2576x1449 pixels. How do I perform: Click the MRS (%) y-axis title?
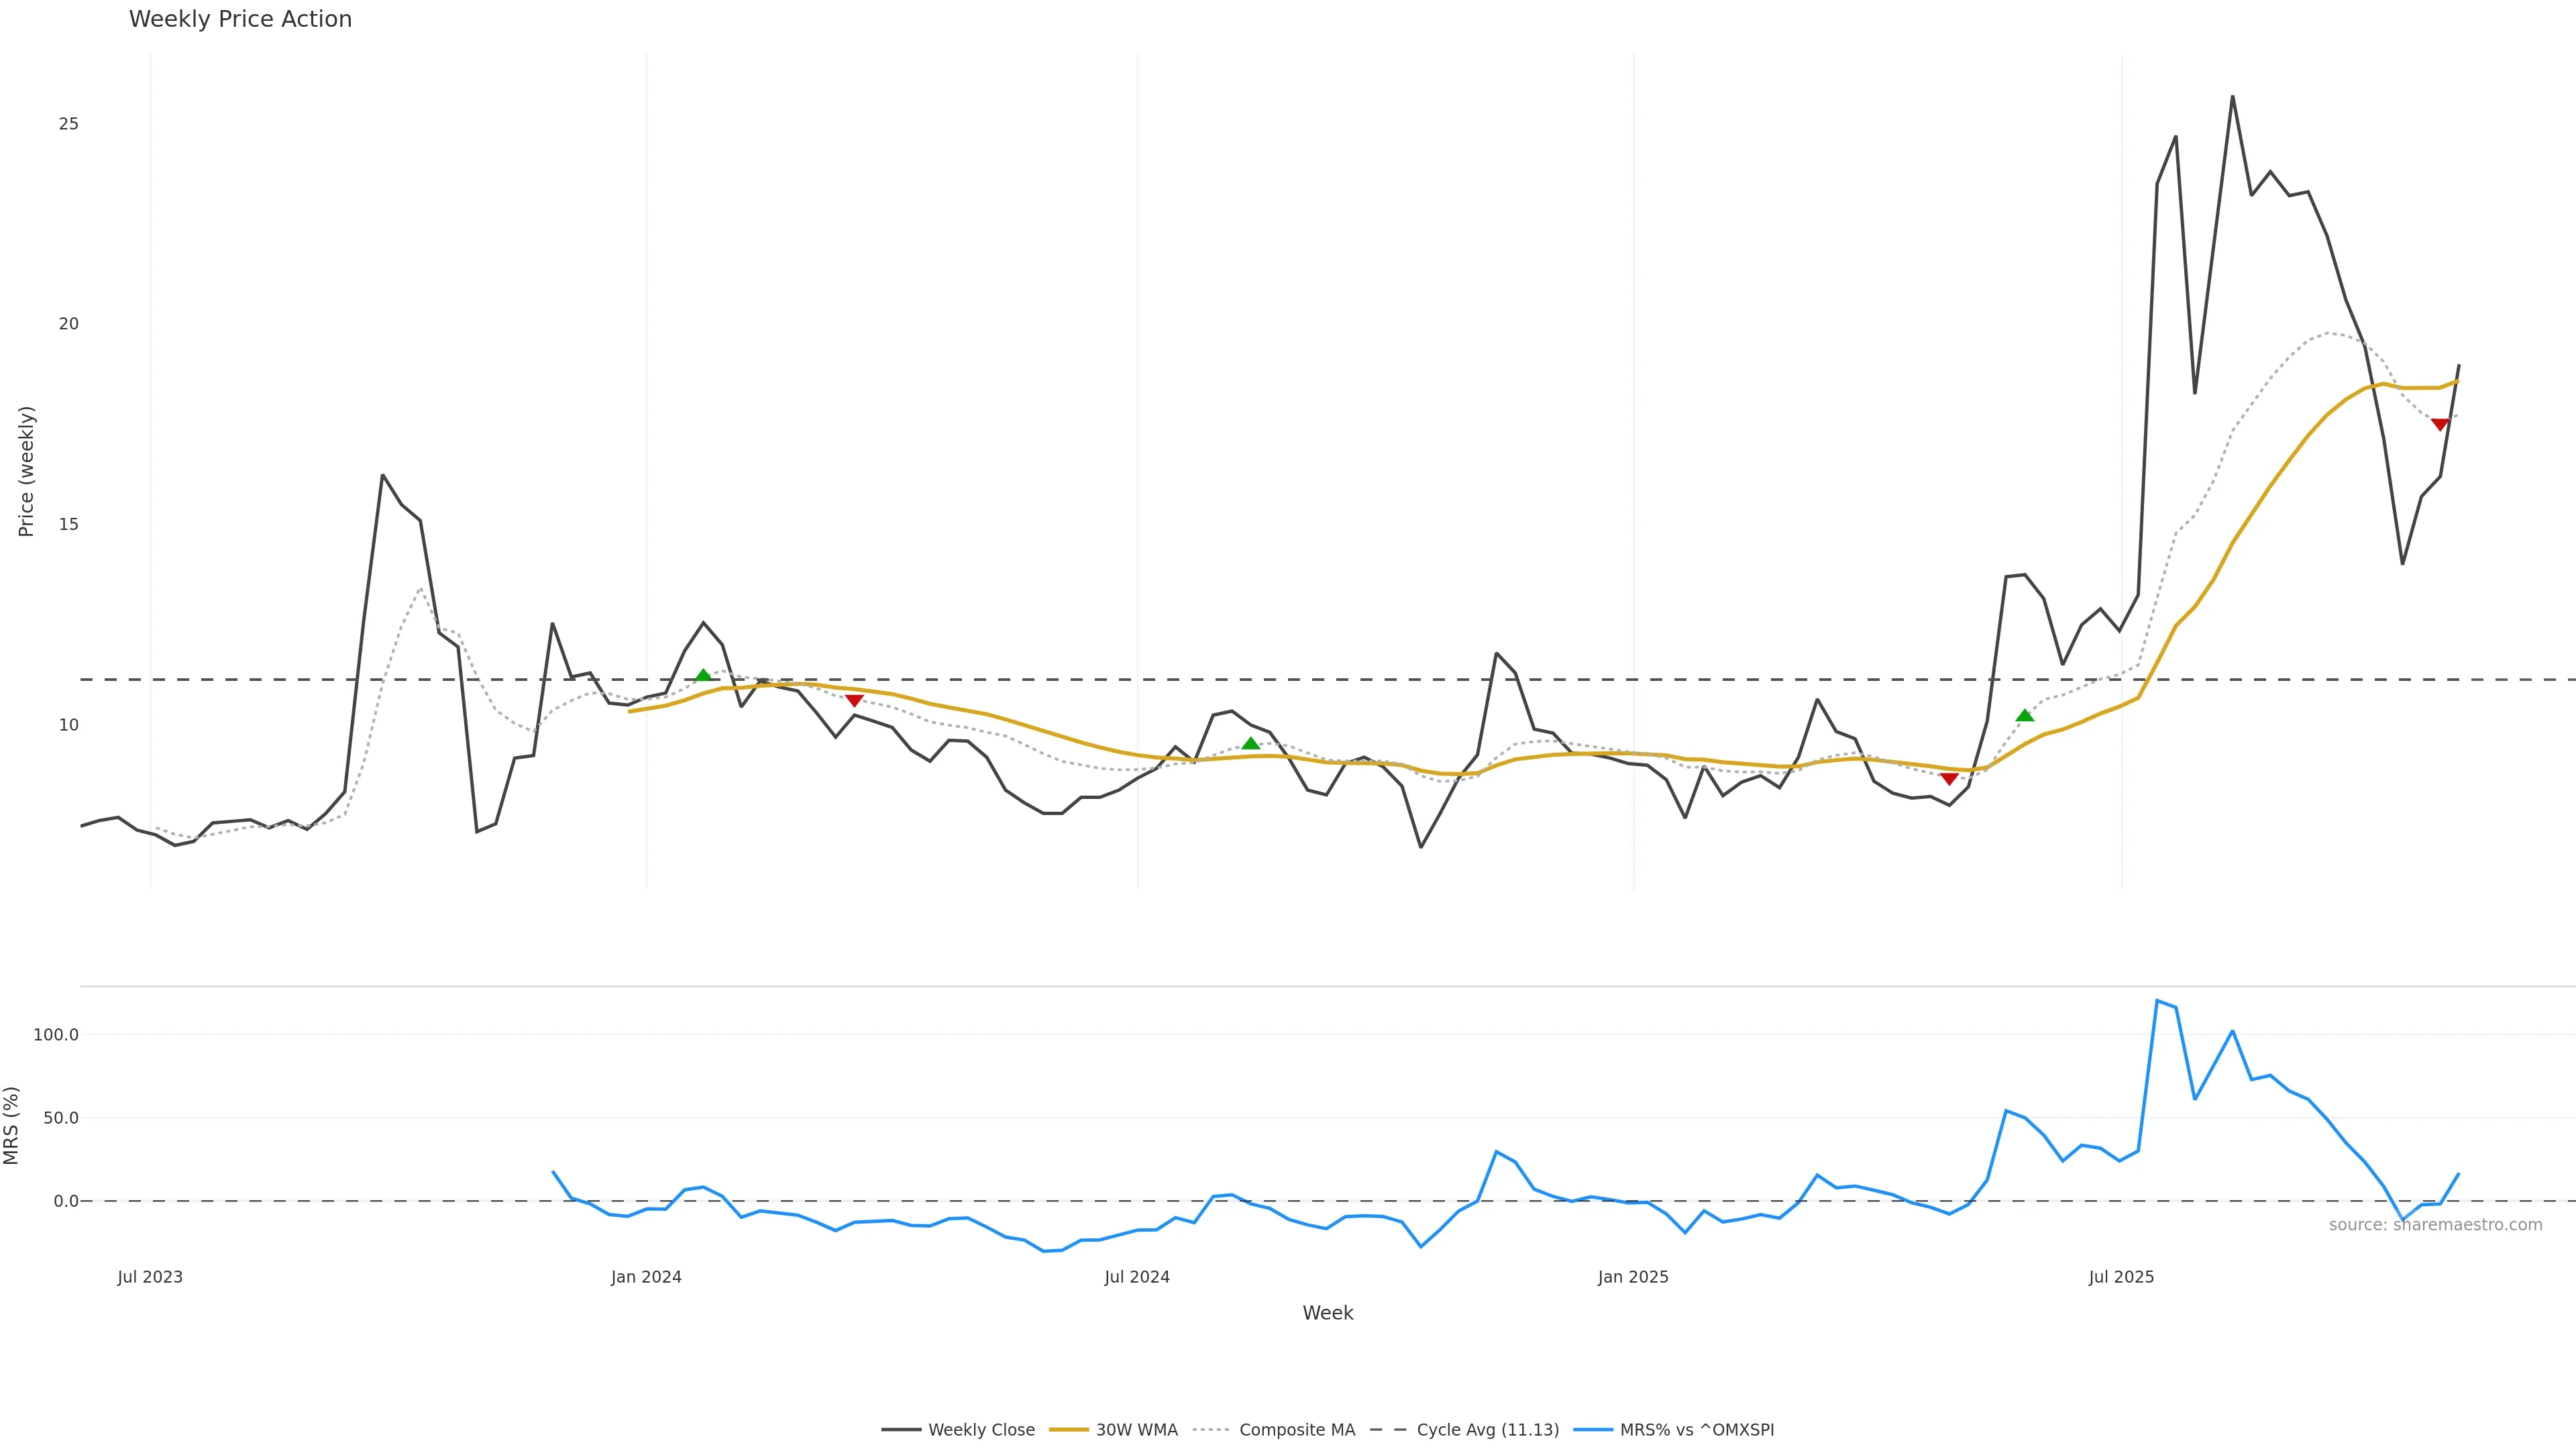[x=12, y=1125]
